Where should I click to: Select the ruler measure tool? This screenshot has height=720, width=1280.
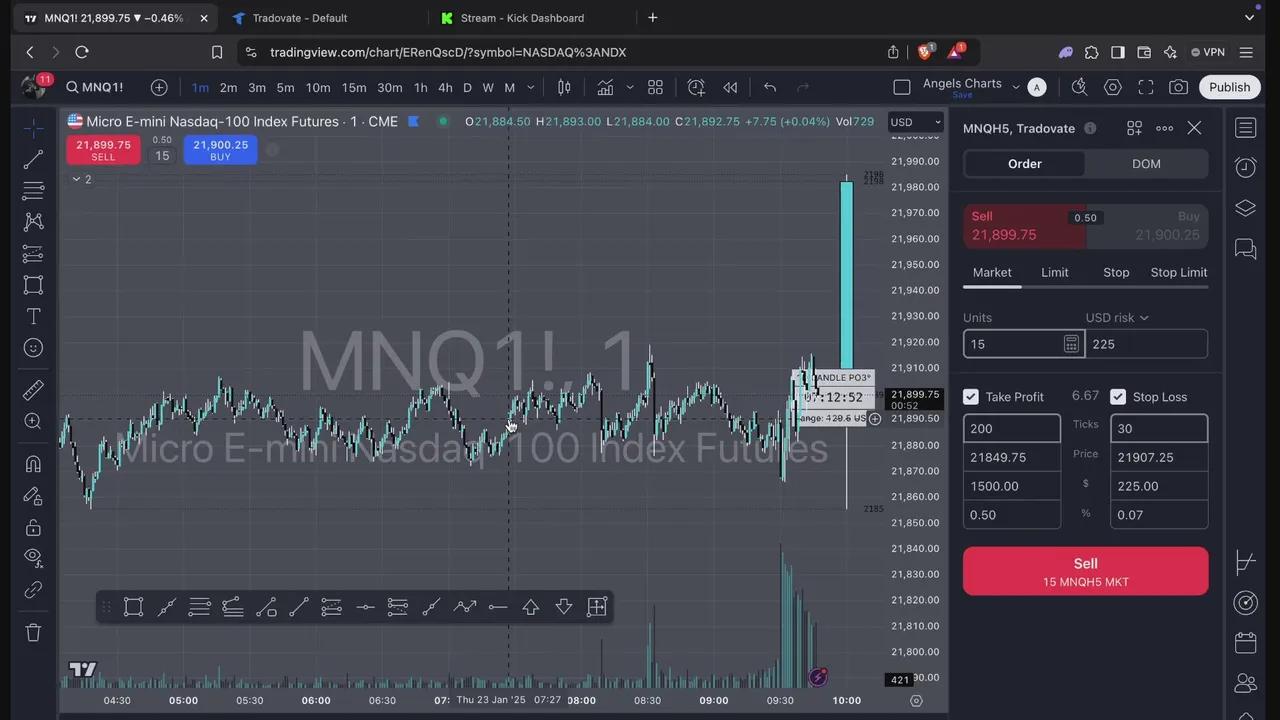point(33,390)
